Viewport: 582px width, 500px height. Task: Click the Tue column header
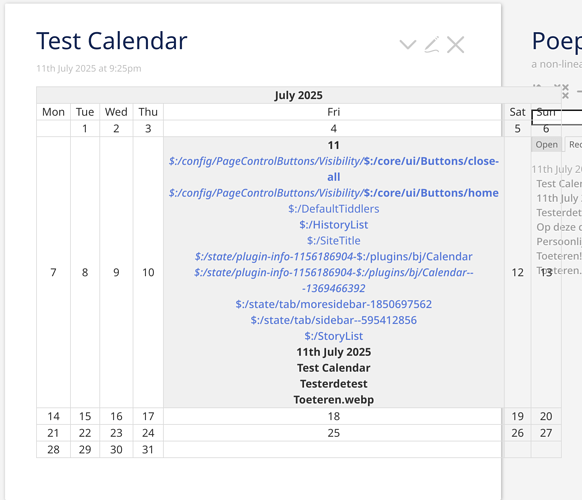(85, 112)
